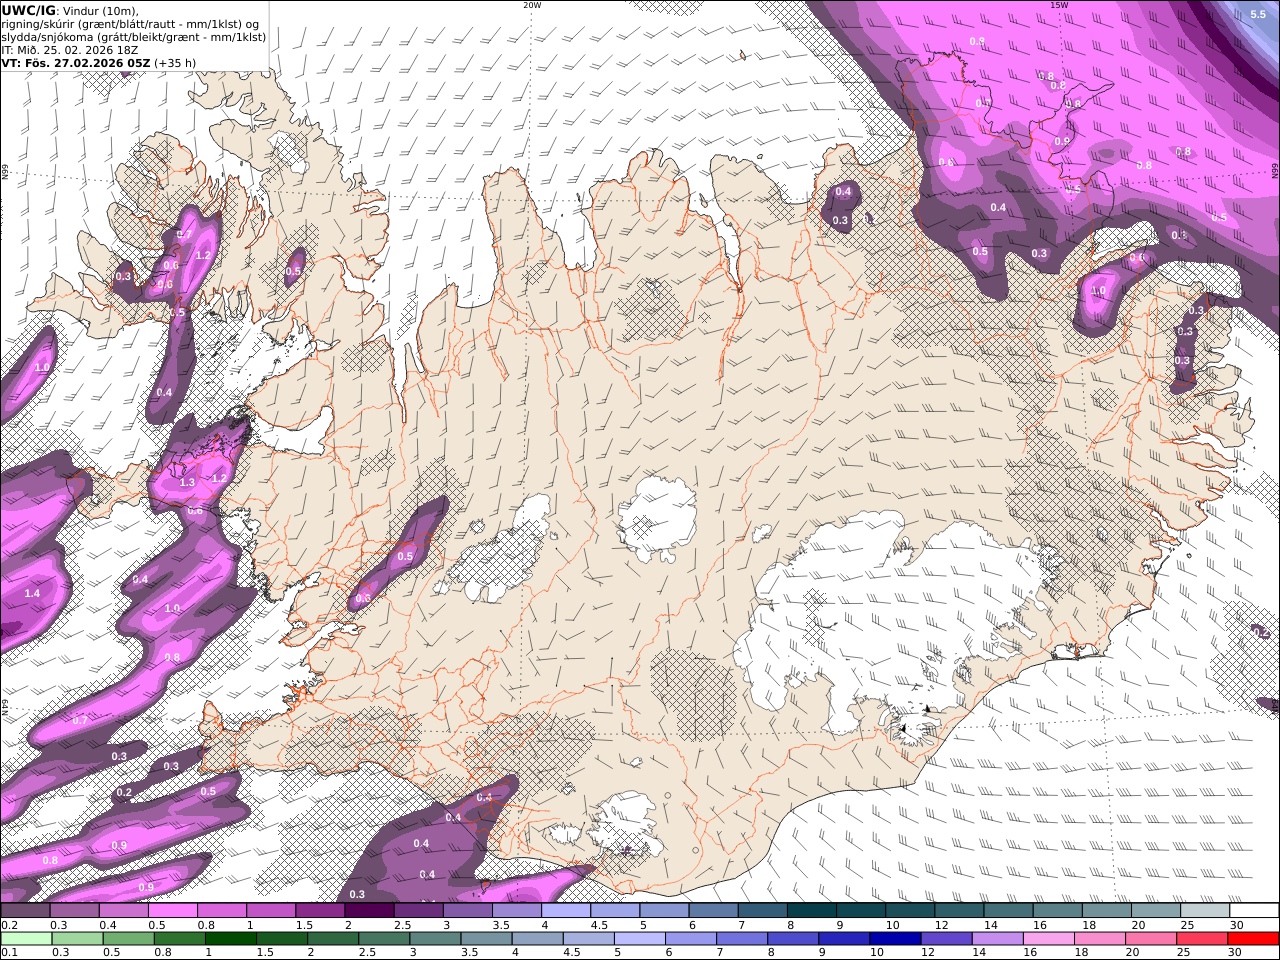Click the darkest purple top swatch between 2 and 2.5
1280x960 pixels.
click(369, 911)
